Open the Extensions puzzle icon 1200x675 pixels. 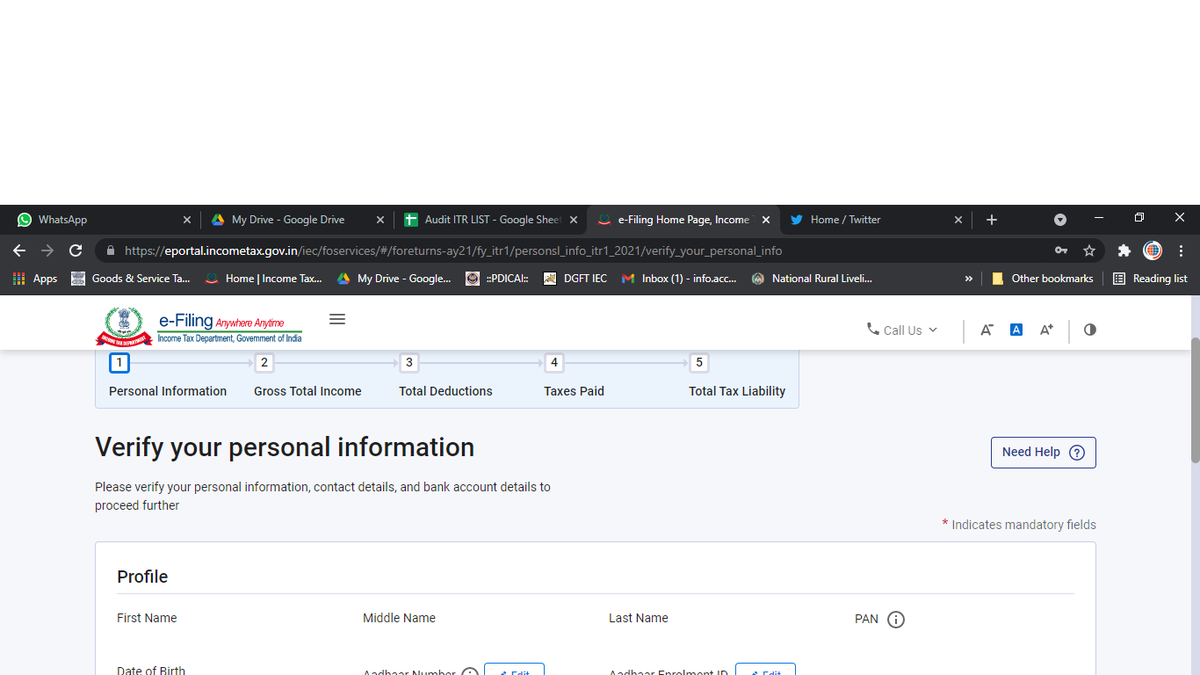point(1125,250)
